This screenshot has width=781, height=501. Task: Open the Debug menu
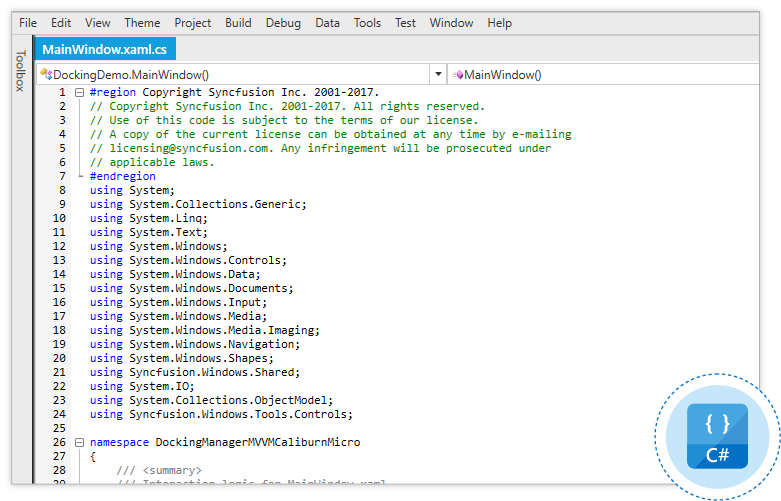pos(283,23)
